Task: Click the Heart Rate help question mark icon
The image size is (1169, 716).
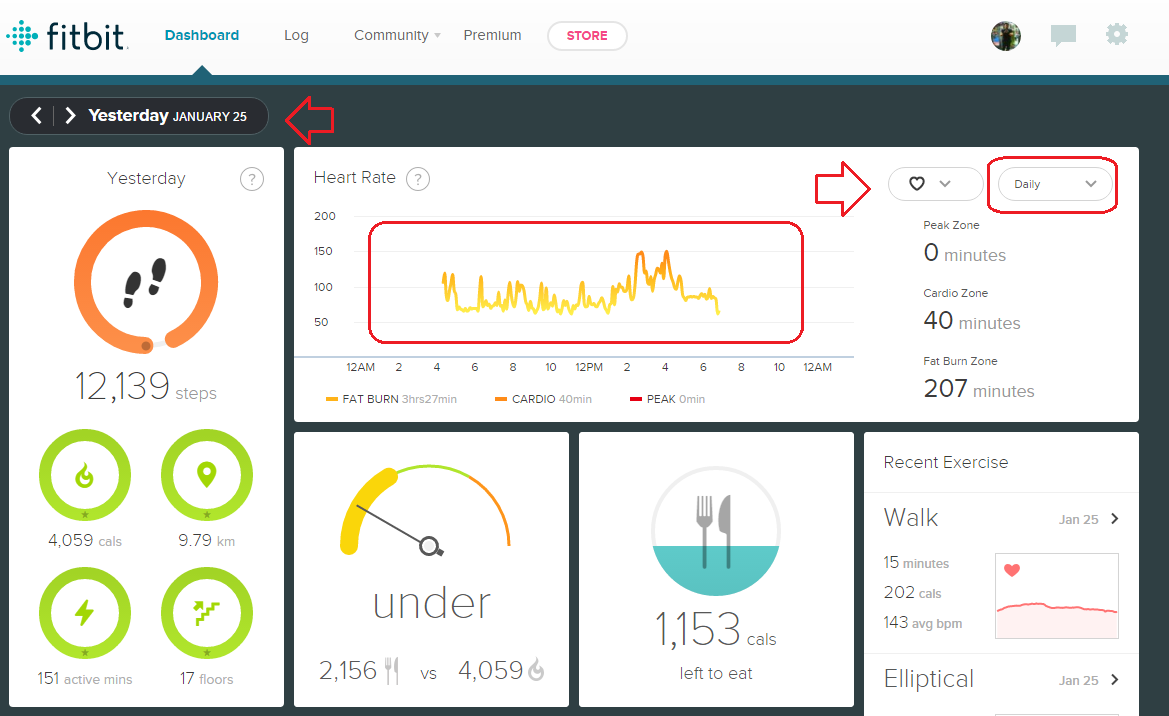Action: coord(417,178)
